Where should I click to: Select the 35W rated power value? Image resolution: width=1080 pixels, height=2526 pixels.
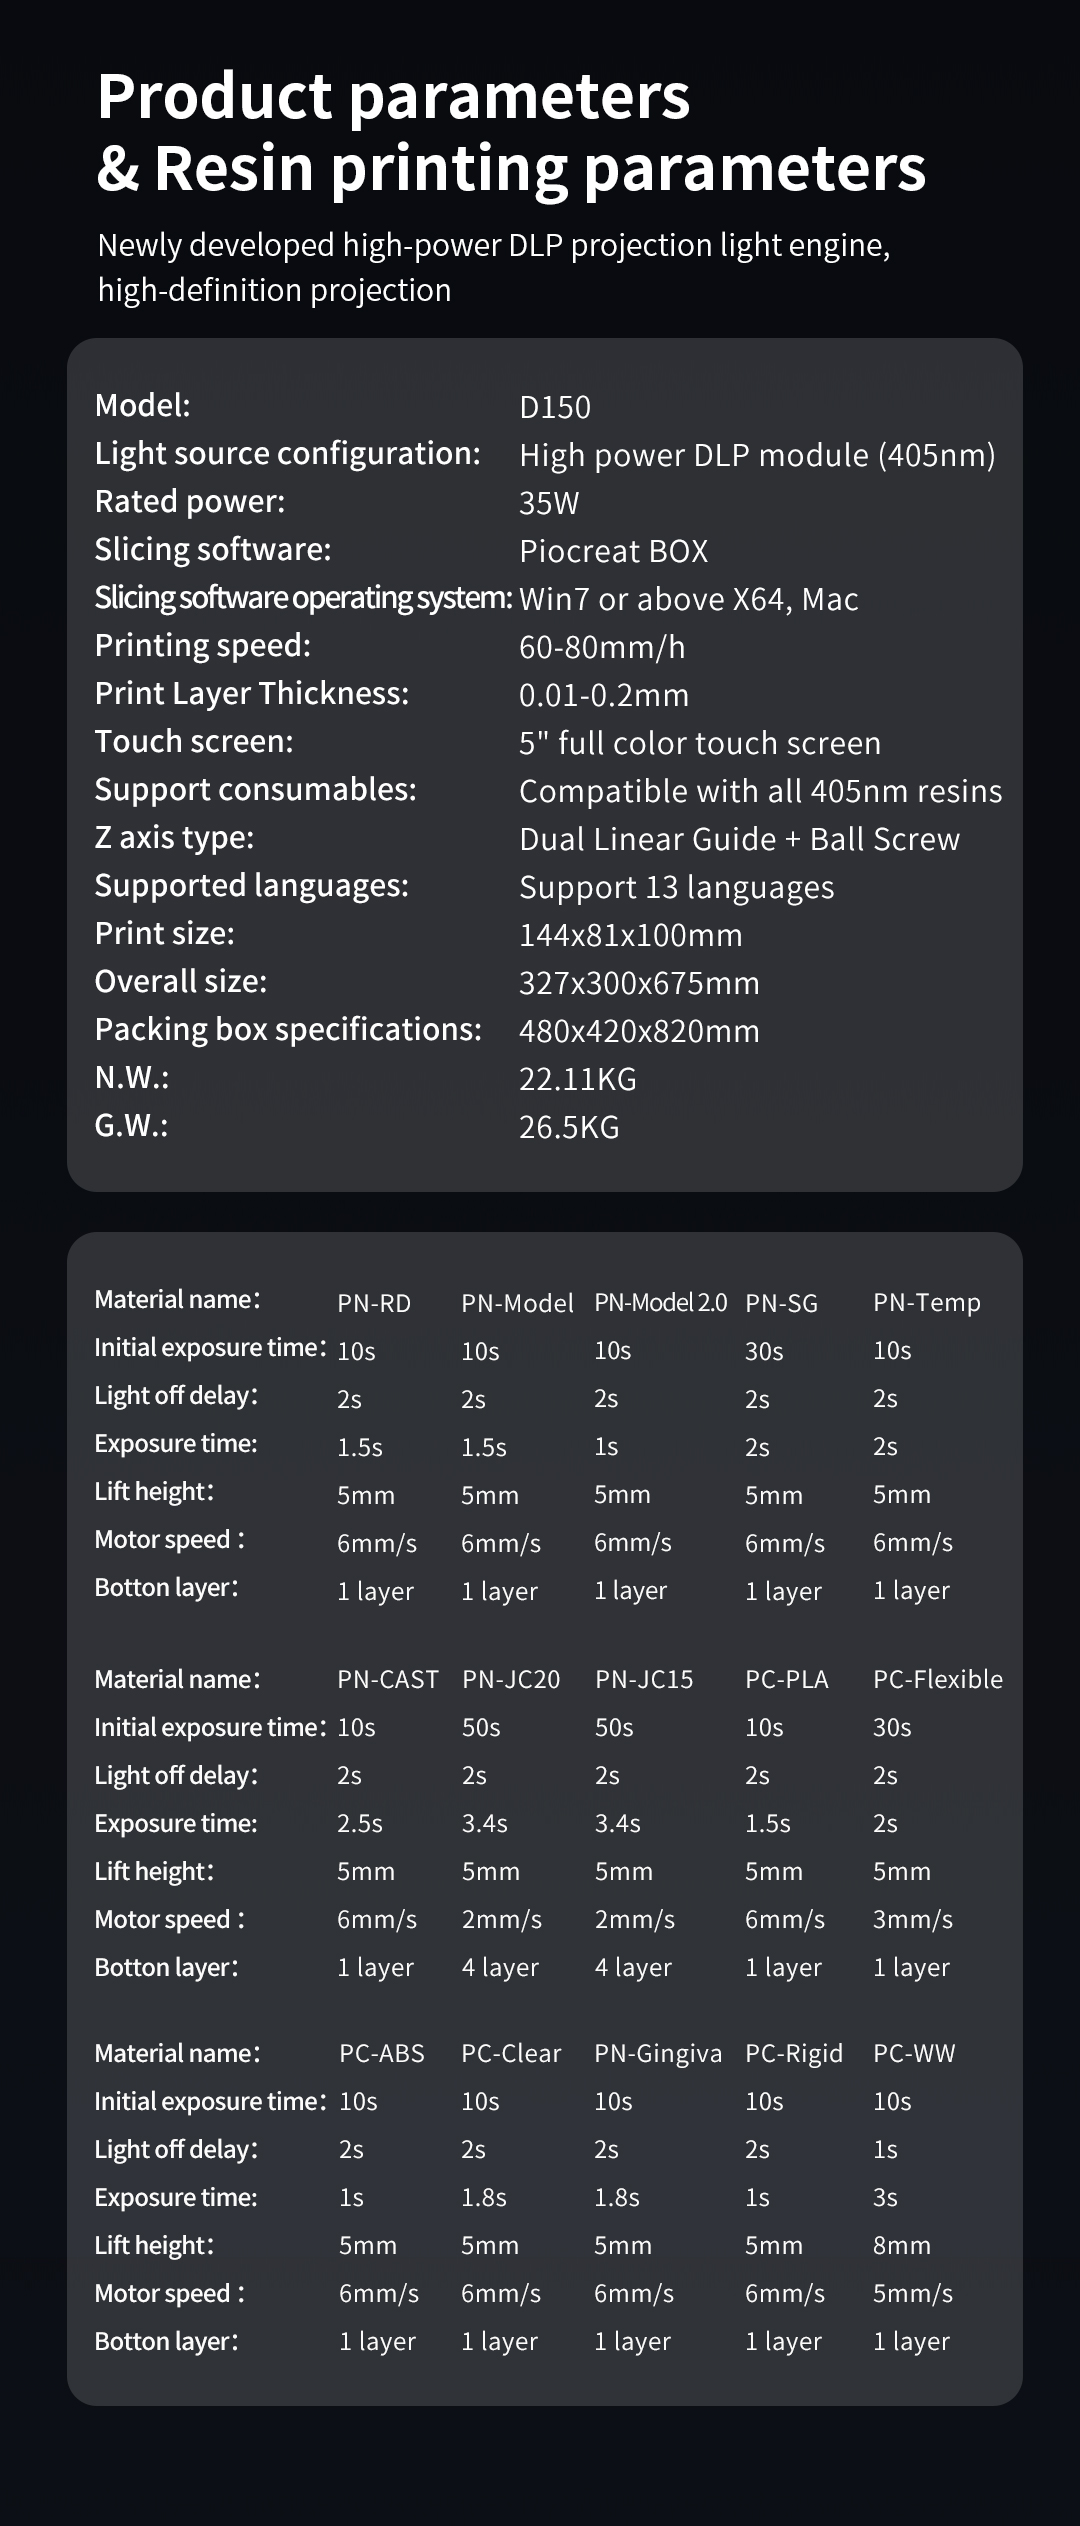click(x=549, y=503)
